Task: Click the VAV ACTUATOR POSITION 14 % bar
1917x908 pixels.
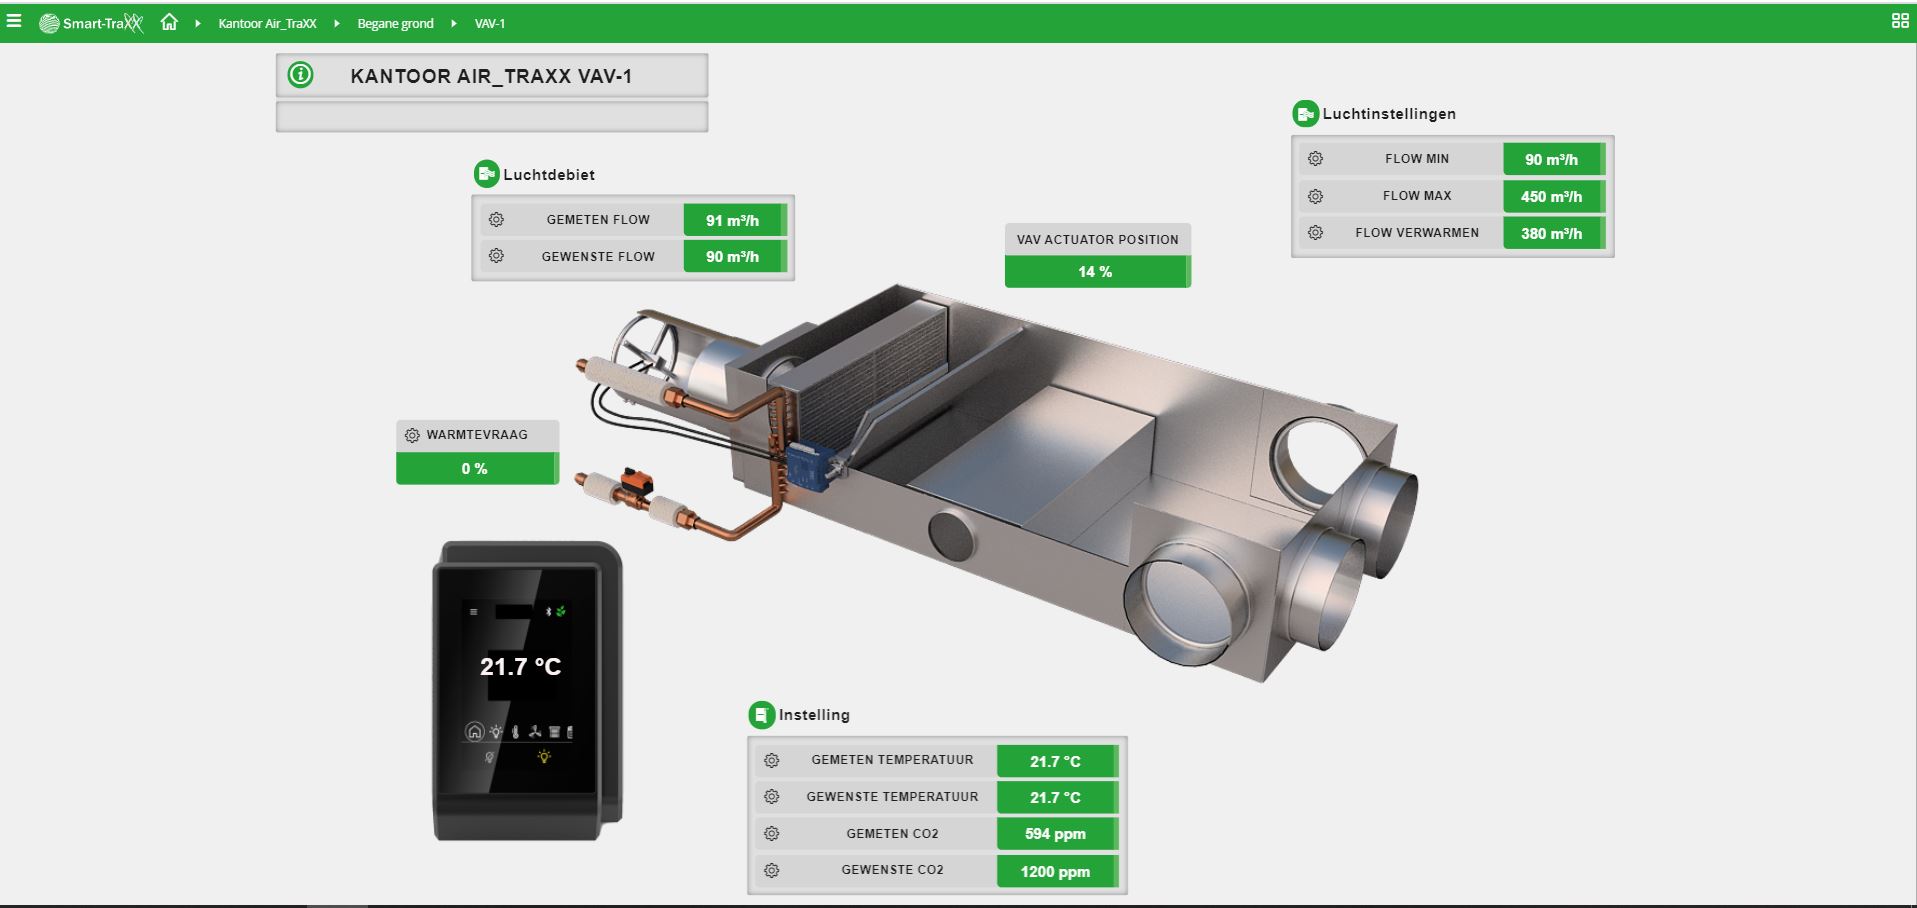Action: (x=1096, y=271)
